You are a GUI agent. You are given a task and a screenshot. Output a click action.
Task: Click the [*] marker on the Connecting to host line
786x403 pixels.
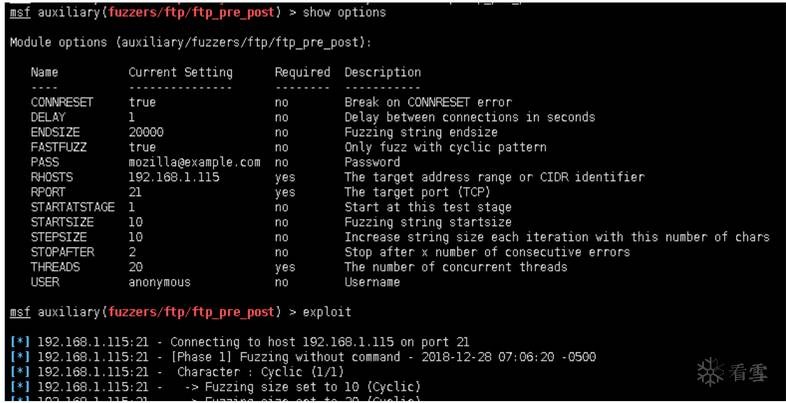[20, 342]
